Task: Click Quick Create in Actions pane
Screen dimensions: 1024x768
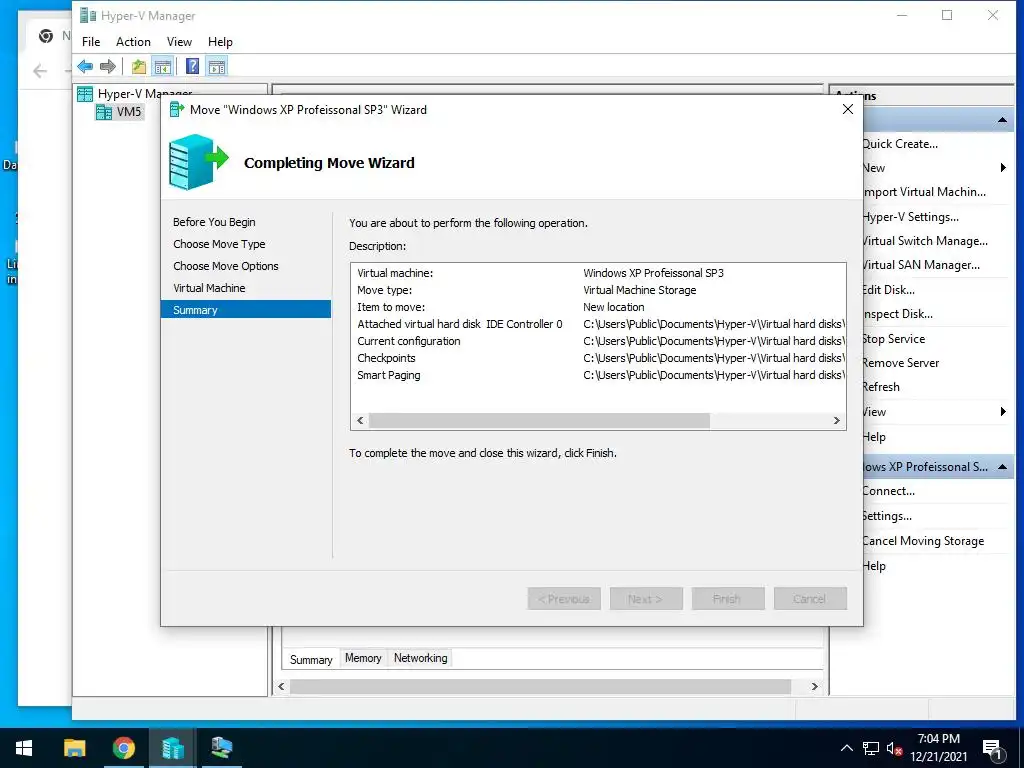Action: coord(900,144)
